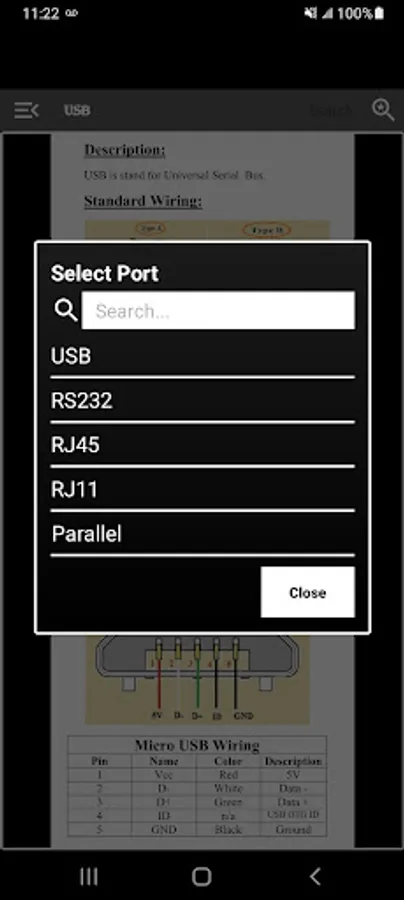
Task: Select Parallel port entry
Action: click(203, 534)
